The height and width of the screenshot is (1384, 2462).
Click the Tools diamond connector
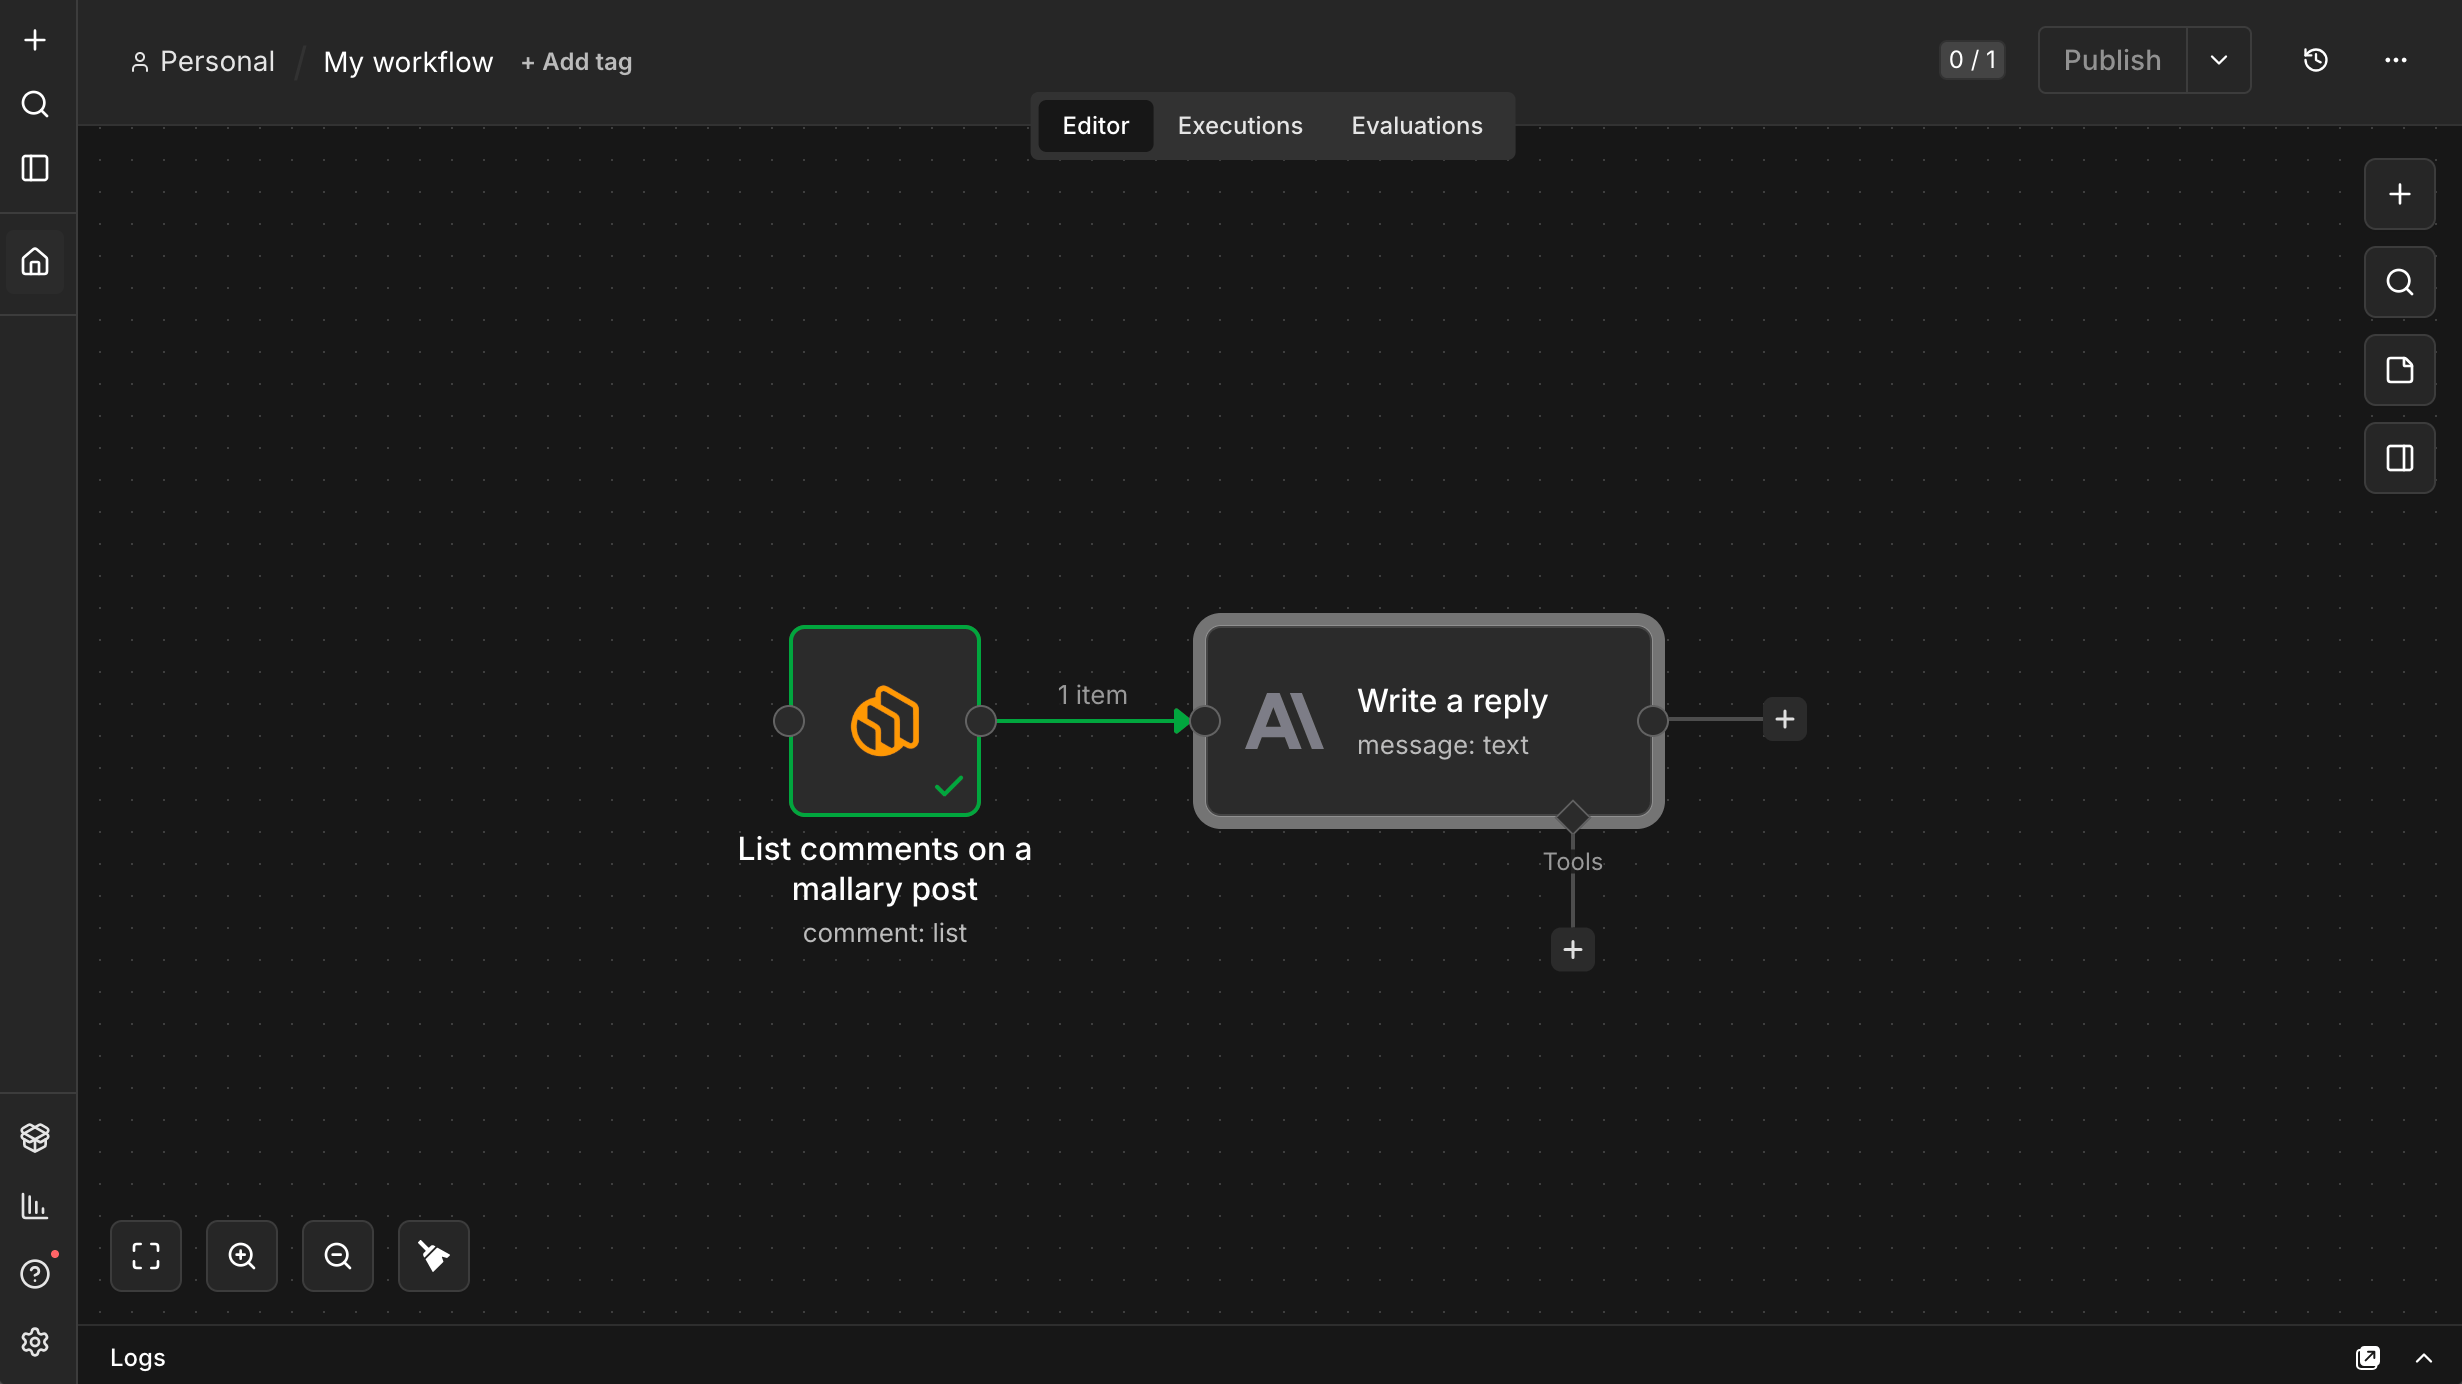click(x=1573, y=816)
